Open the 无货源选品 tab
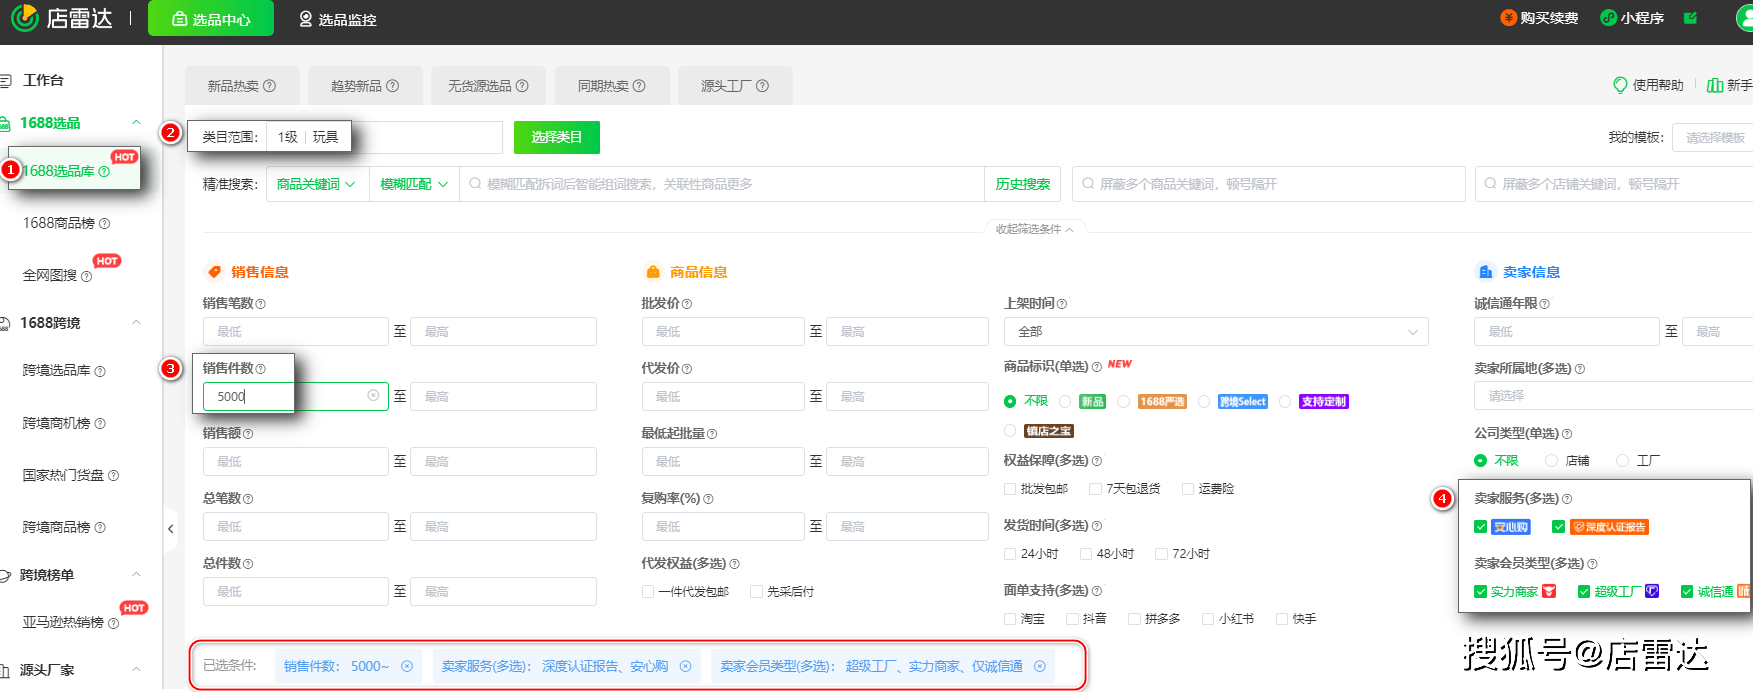The width and height of the screenshot is (1753, 692). pos(488,86)
